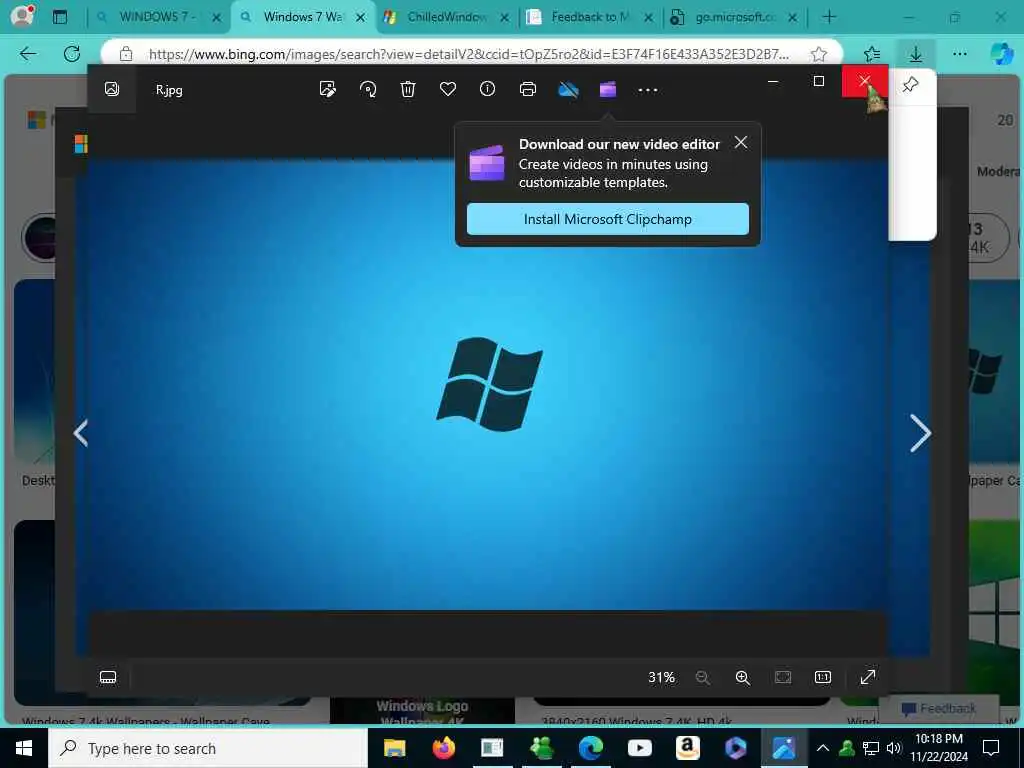Show file info with the info icon
Screen dimensions: 1024x768
[488, 89]
